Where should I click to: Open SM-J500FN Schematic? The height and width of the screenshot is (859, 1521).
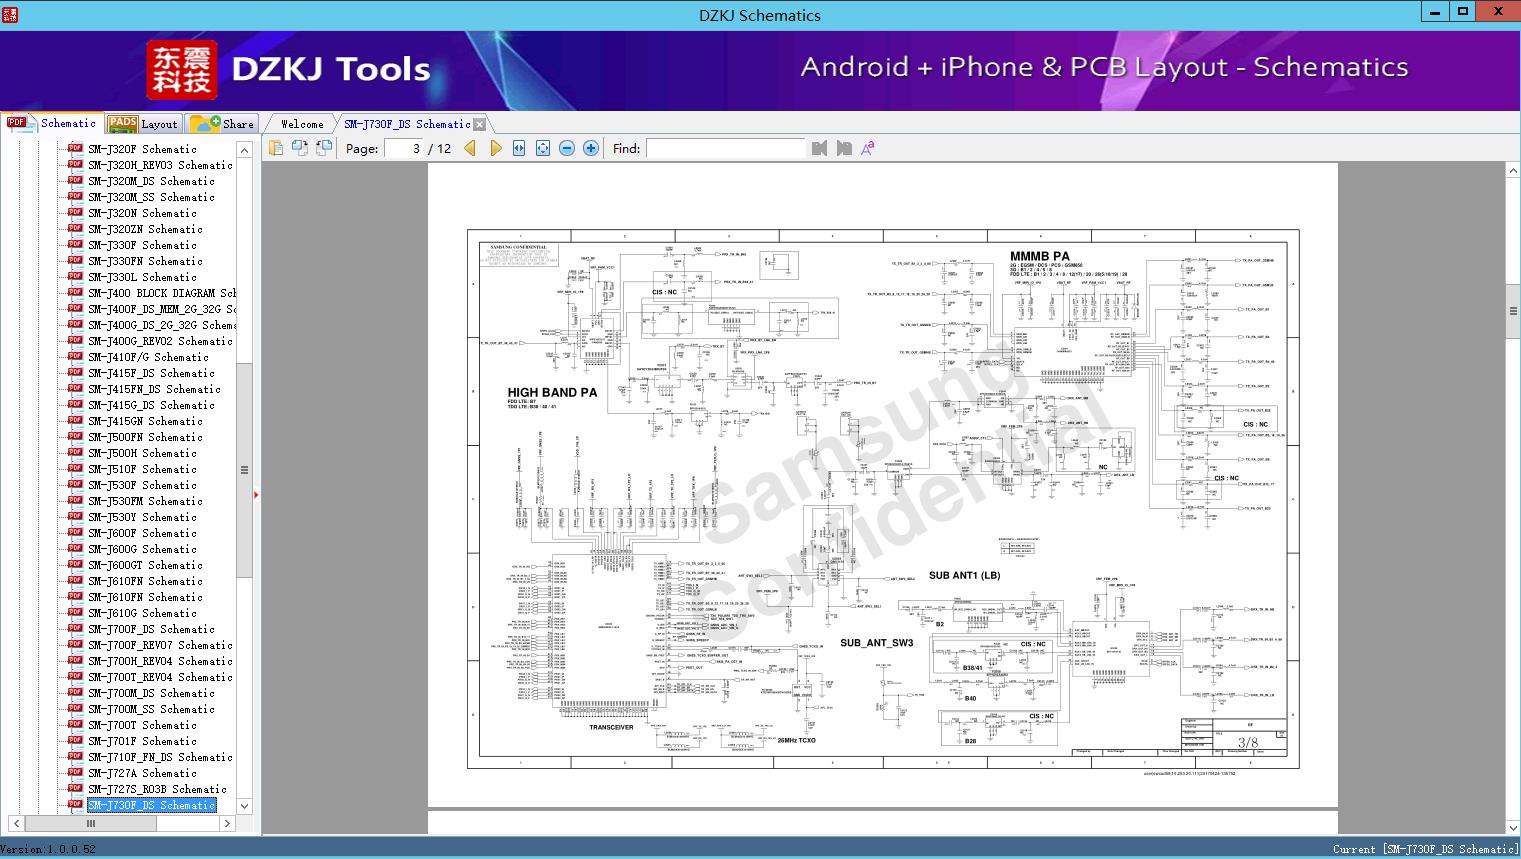145,437
